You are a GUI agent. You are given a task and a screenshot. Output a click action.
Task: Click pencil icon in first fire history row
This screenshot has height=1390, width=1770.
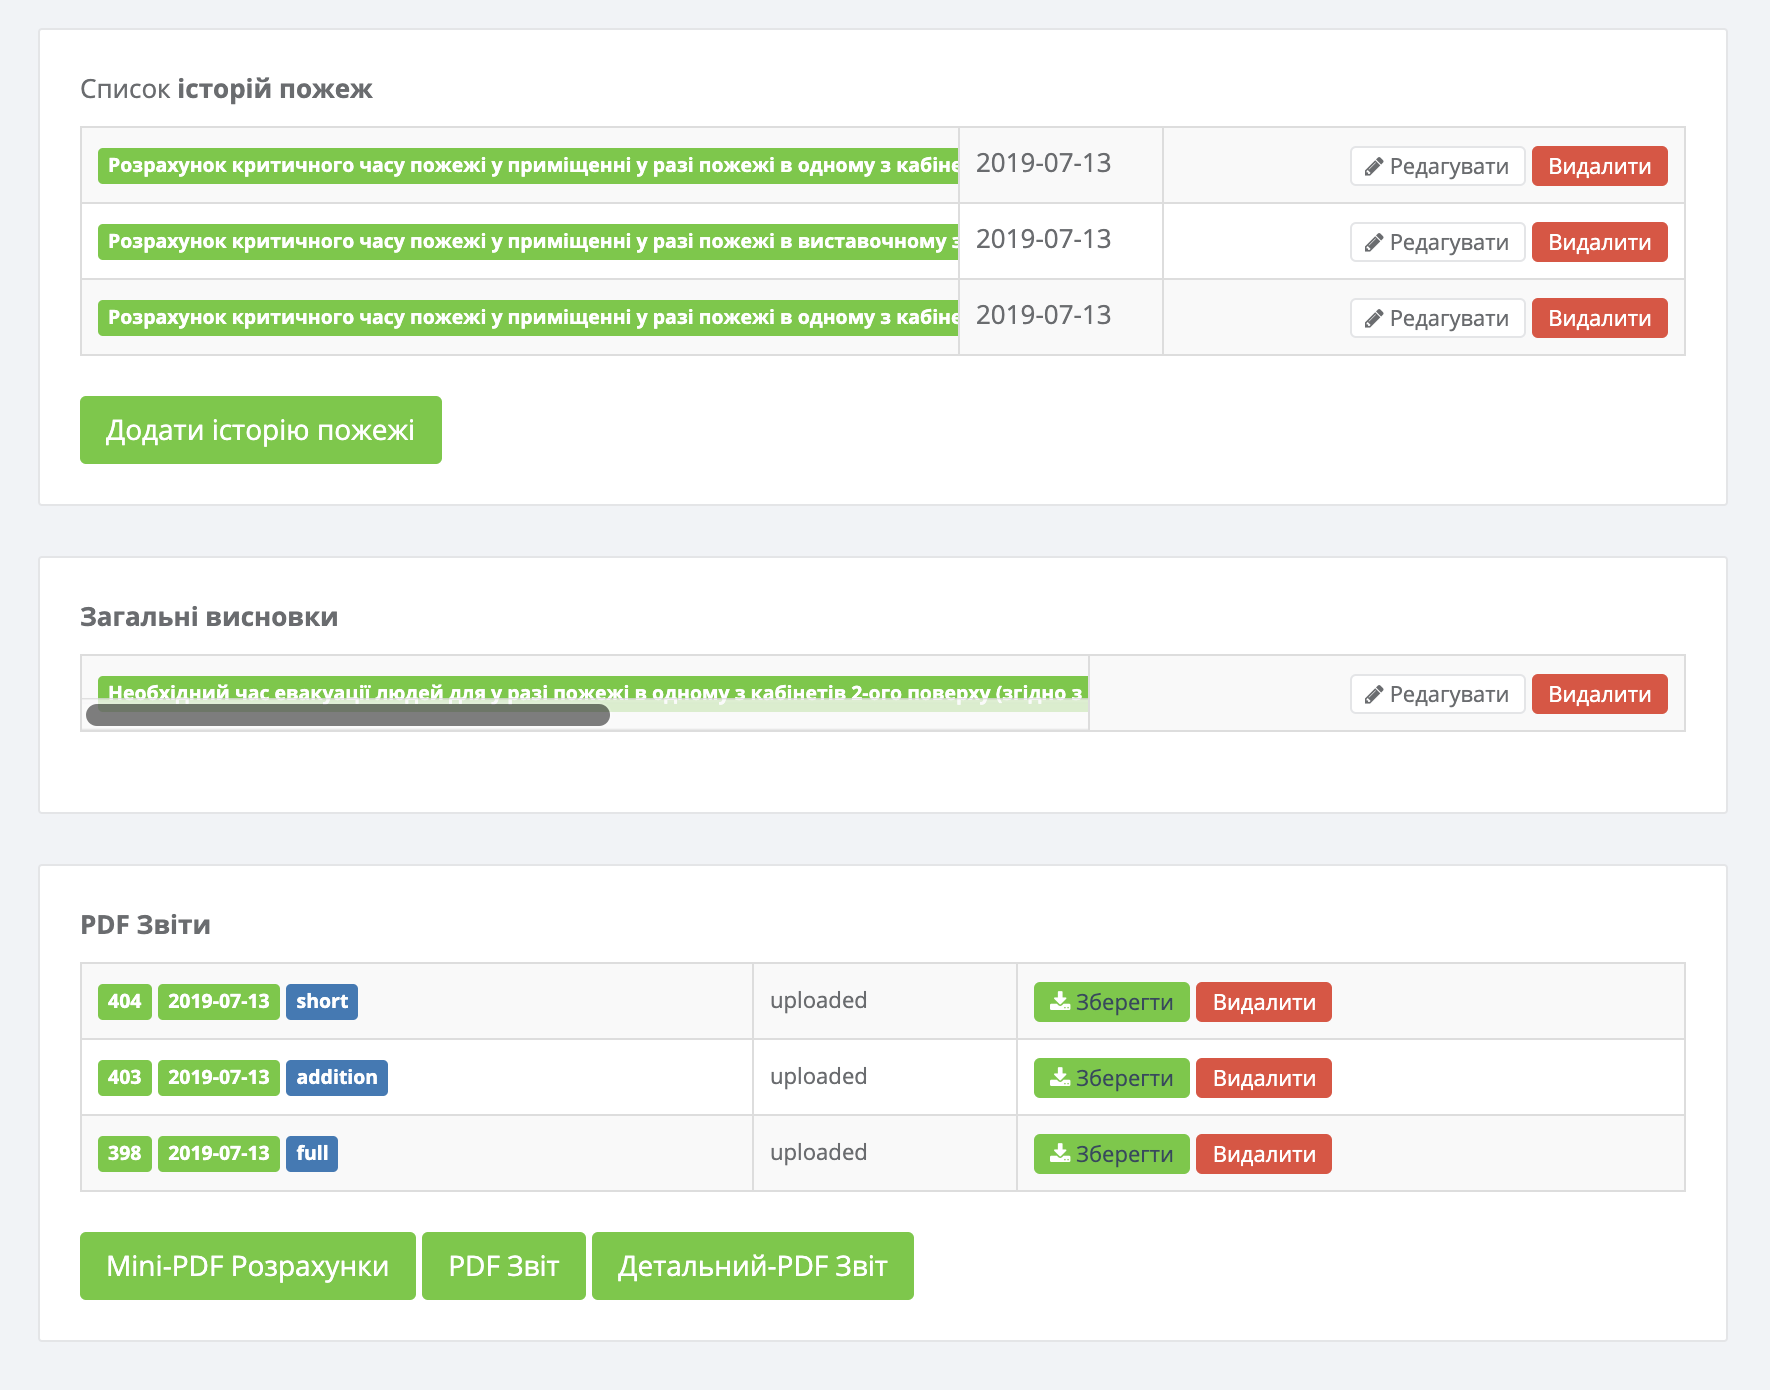pyautogui.click(x=1374, y=167)
